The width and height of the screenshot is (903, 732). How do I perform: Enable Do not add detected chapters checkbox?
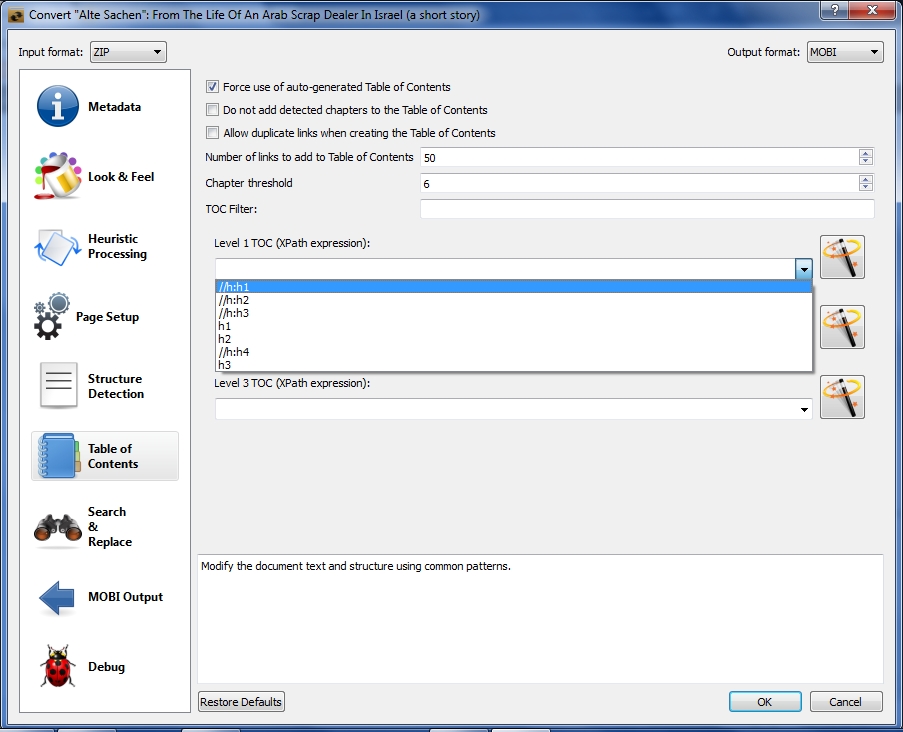213,110
